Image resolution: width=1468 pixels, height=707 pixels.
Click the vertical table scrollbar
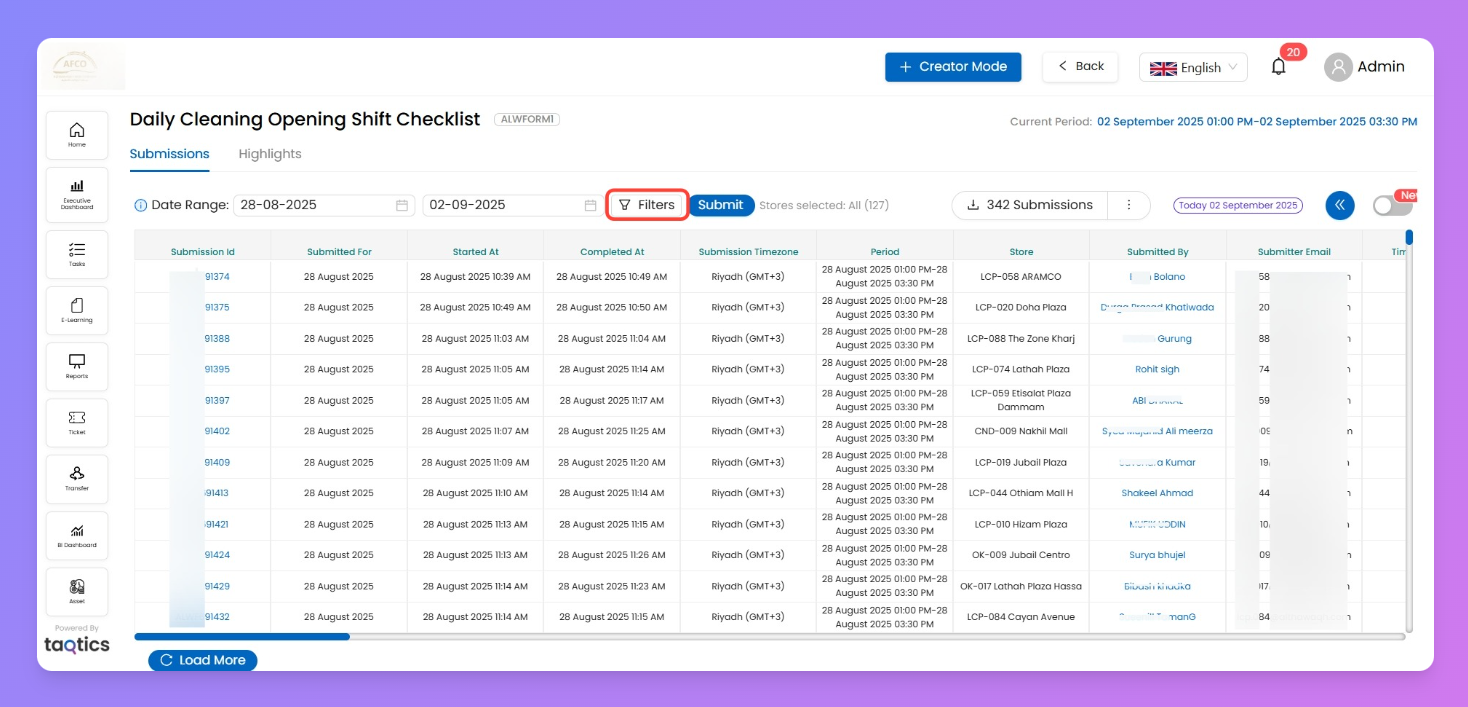1409,238
